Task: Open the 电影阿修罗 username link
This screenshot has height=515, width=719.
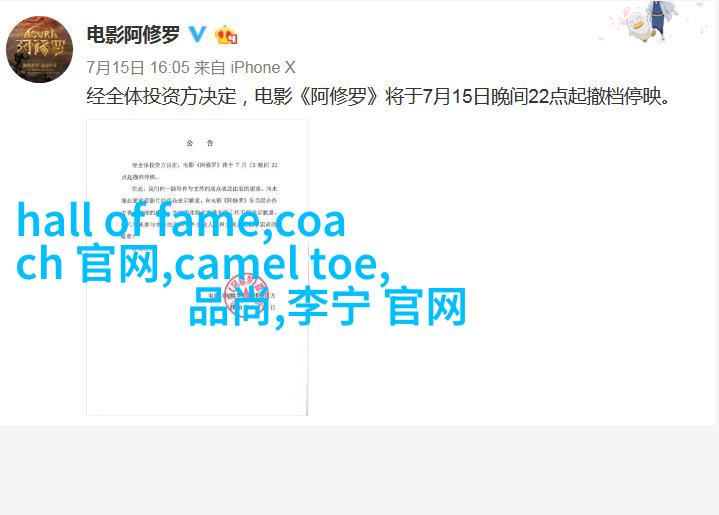Action: pos(133,35)
